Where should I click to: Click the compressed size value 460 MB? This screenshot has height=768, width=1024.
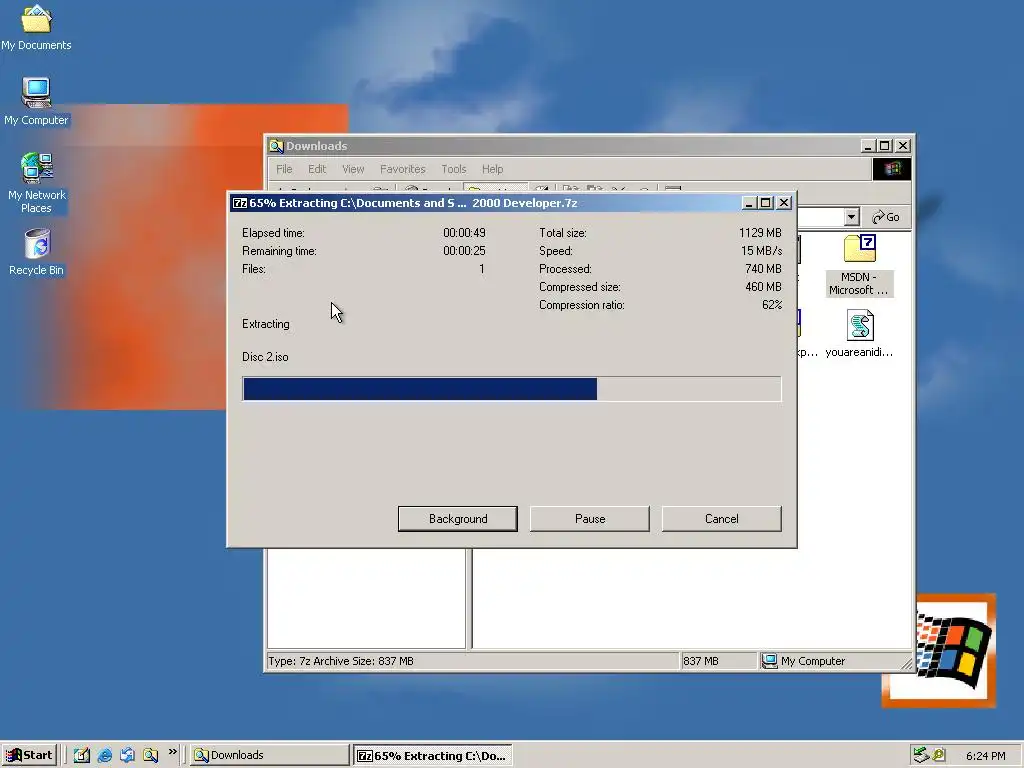tap(763, 287)
